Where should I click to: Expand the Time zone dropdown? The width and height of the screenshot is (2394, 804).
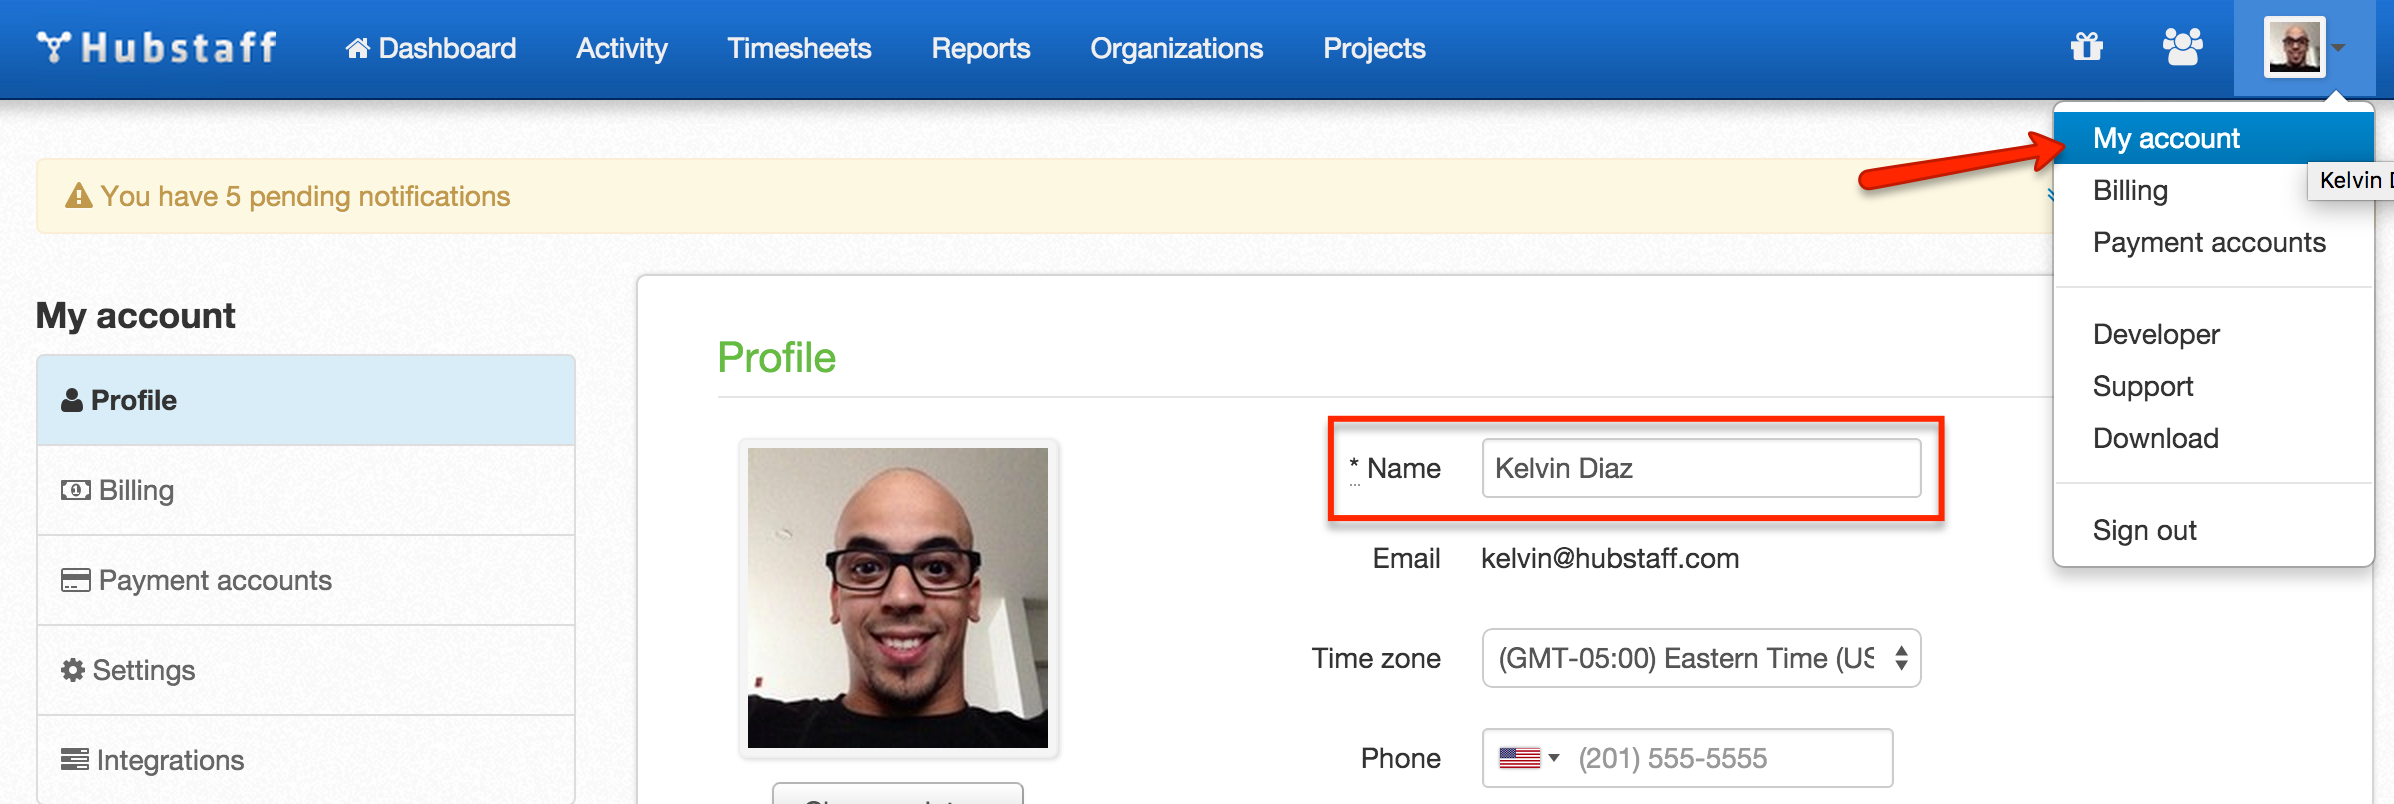pyautogui.click(x=1700, y=658)
